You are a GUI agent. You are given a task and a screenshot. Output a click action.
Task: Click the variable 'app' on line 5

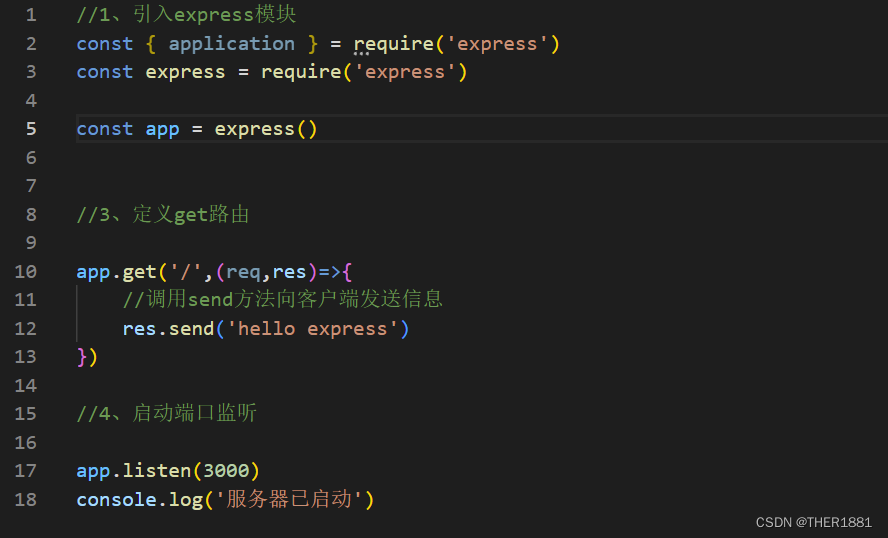(x=163, y=130)
